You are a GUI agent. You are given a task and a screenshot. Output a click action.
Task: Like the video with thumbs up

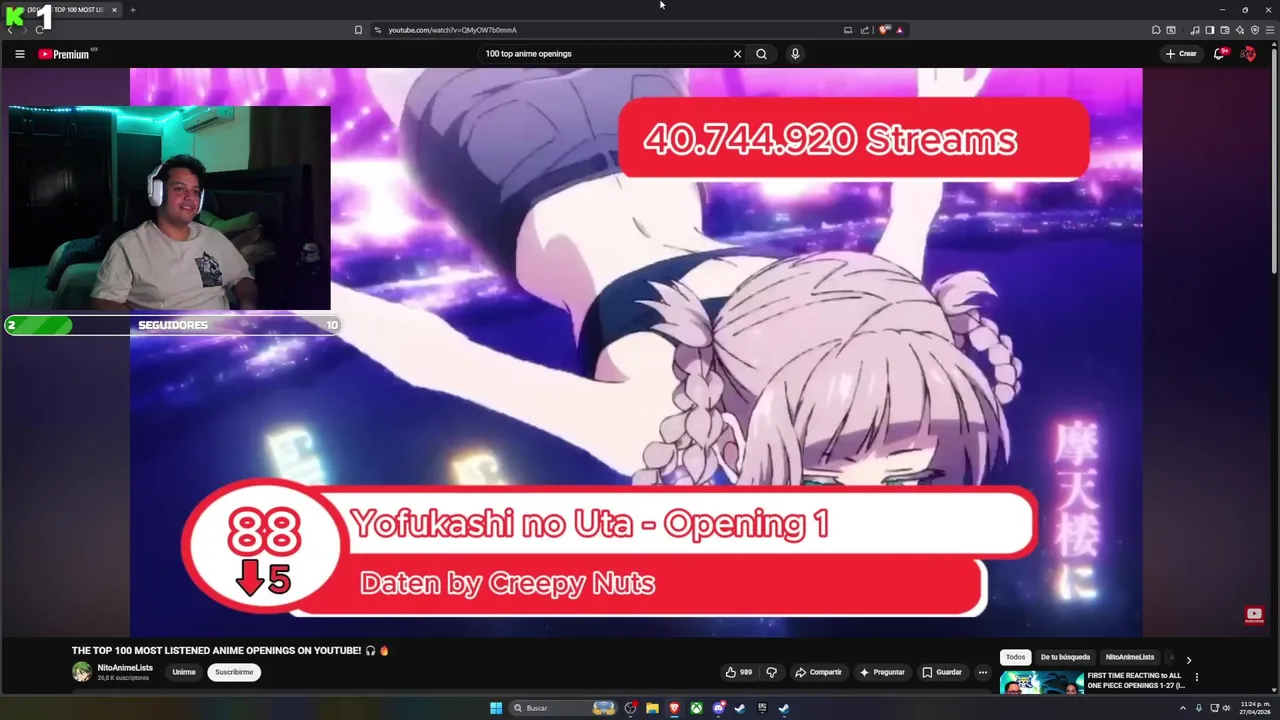coord(739,672)
